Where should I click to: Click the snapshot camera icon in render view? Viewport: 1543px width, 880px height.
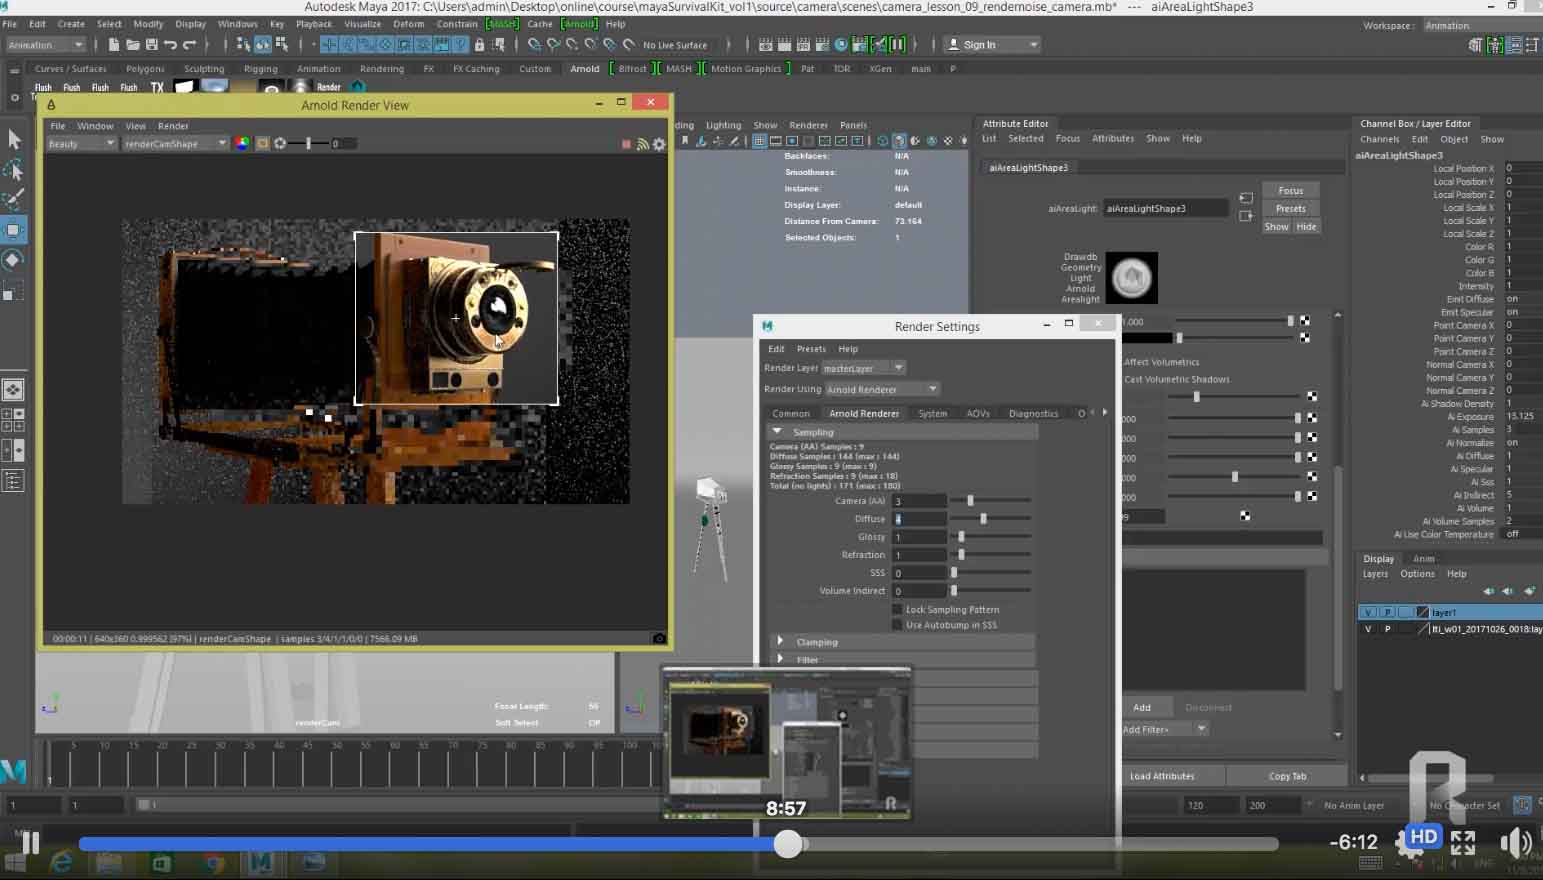coord(659,638)
